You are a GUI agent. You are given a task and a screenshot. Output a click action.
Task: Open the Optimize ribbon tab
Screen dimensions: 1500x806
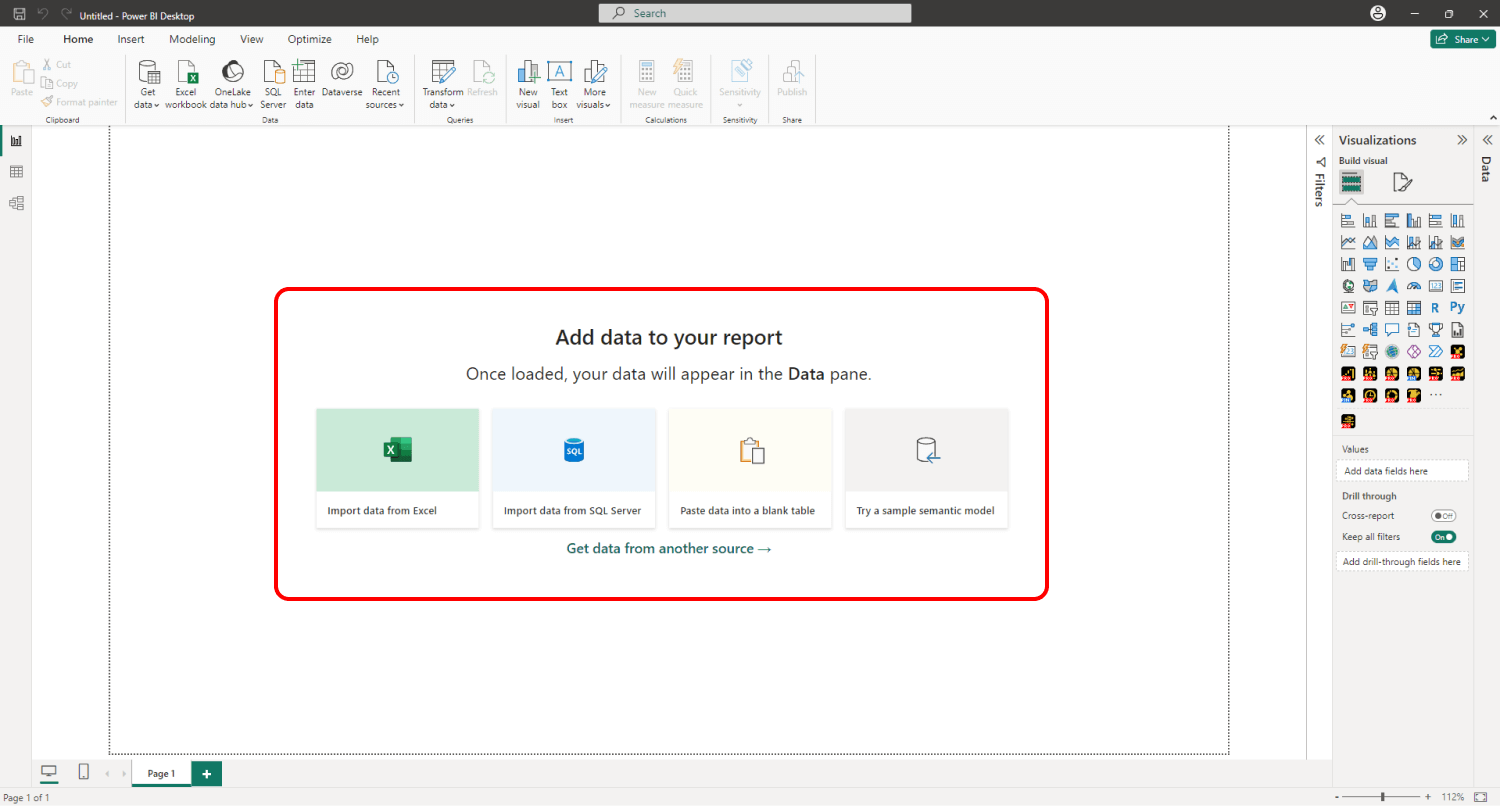coord(310,39)
